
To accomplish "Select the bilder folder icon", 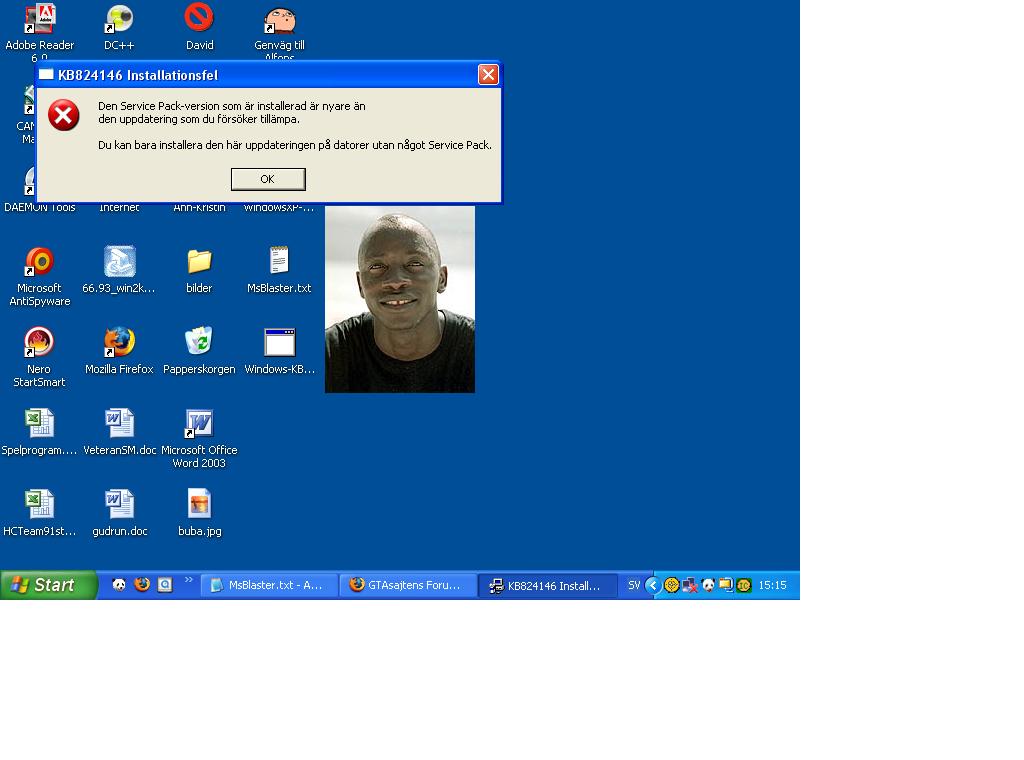I will click(199, 262).
